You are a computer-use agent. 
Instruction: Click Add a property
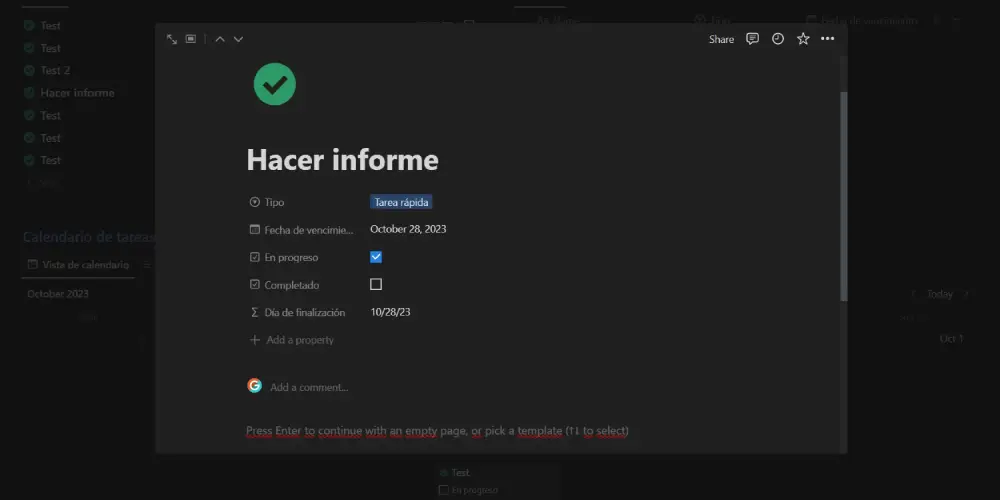coord(299,340)
